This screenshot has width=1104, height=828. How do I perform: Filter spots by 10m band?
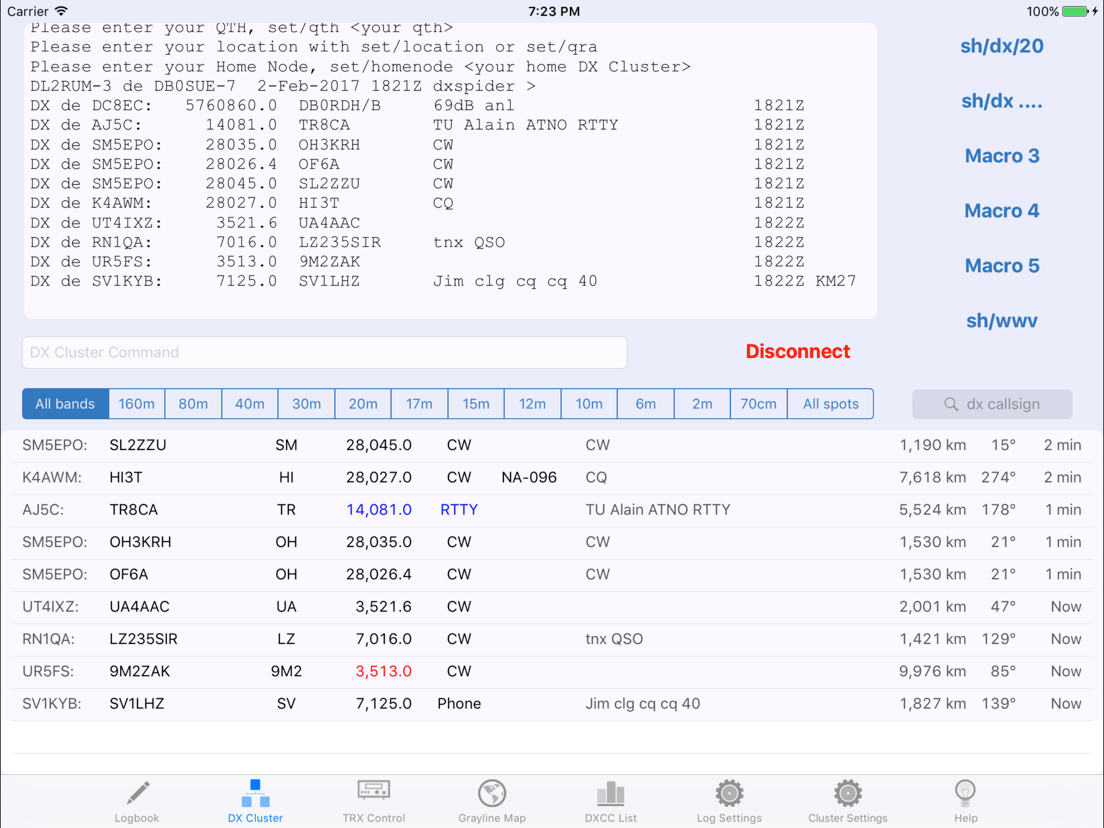click(x=589, y=404)
